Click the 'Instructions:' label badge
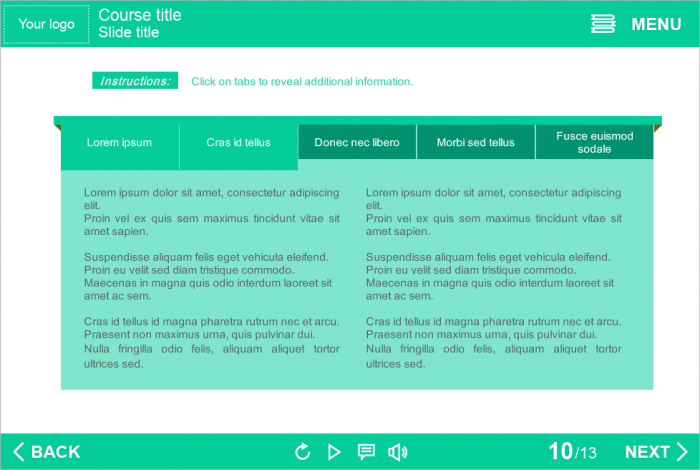This screenshot has height=470, width=700. point(135,81)
